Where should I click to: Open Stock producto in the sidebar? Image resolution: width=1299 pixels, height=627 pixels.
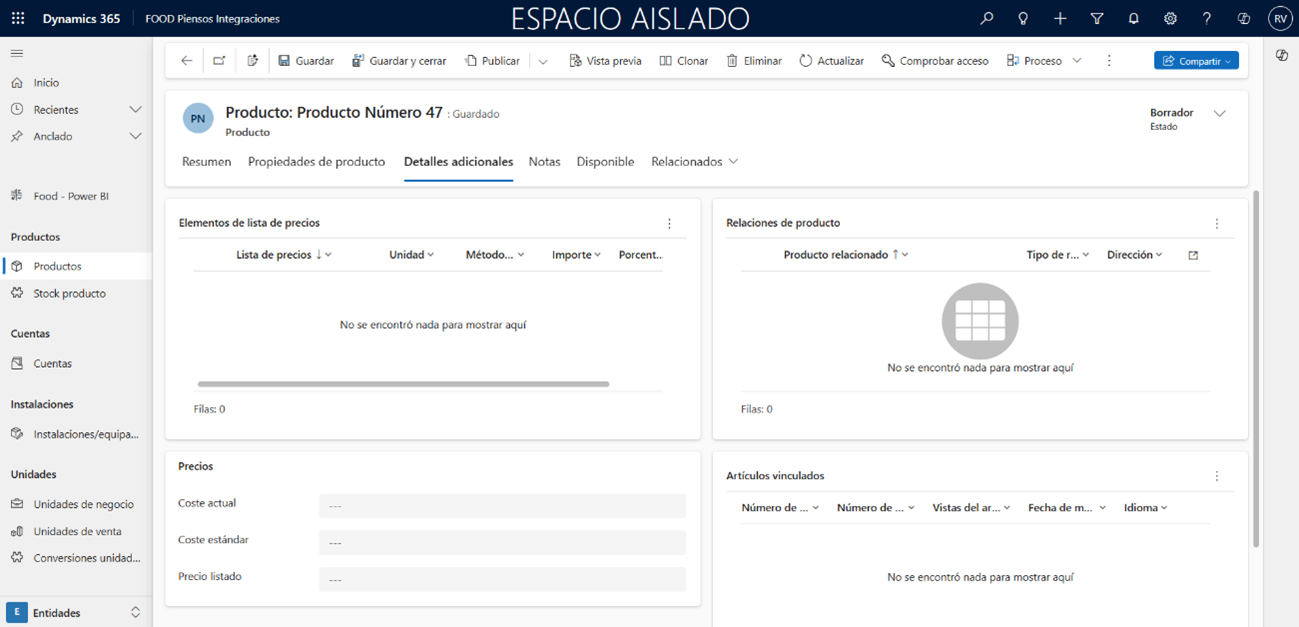coord(69,294)
